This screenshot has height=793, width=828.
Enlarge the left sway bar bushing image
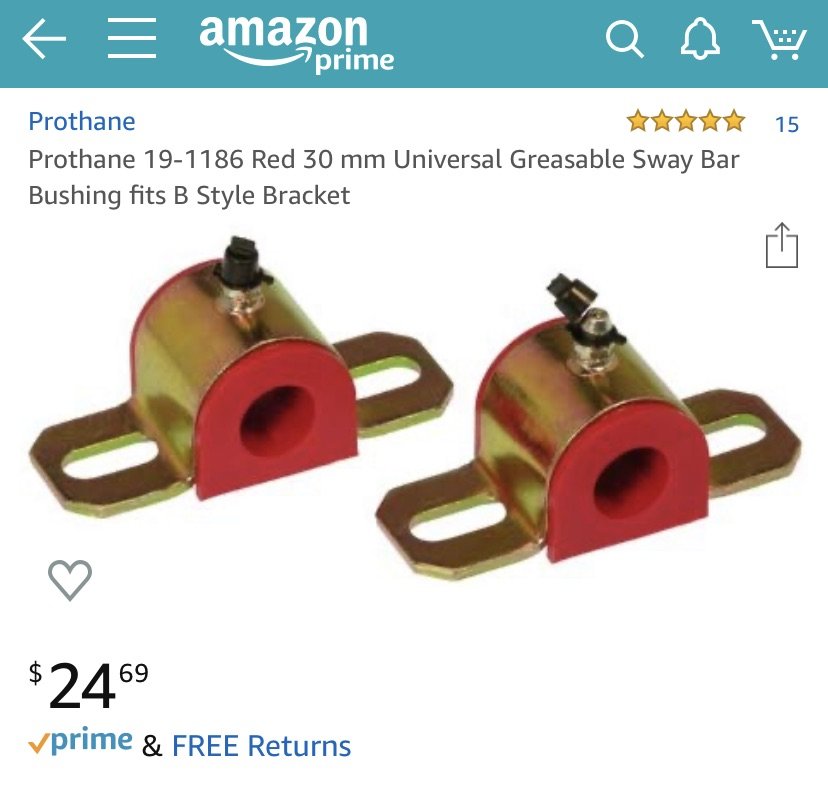(241, 376)
